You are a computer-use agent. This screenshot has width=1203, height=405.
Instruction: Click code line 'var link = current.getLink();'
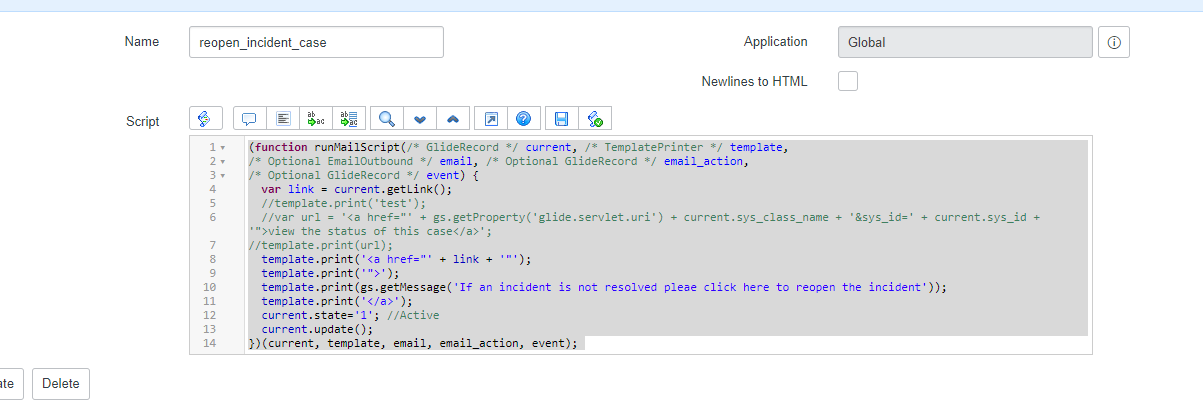(357, 189)
